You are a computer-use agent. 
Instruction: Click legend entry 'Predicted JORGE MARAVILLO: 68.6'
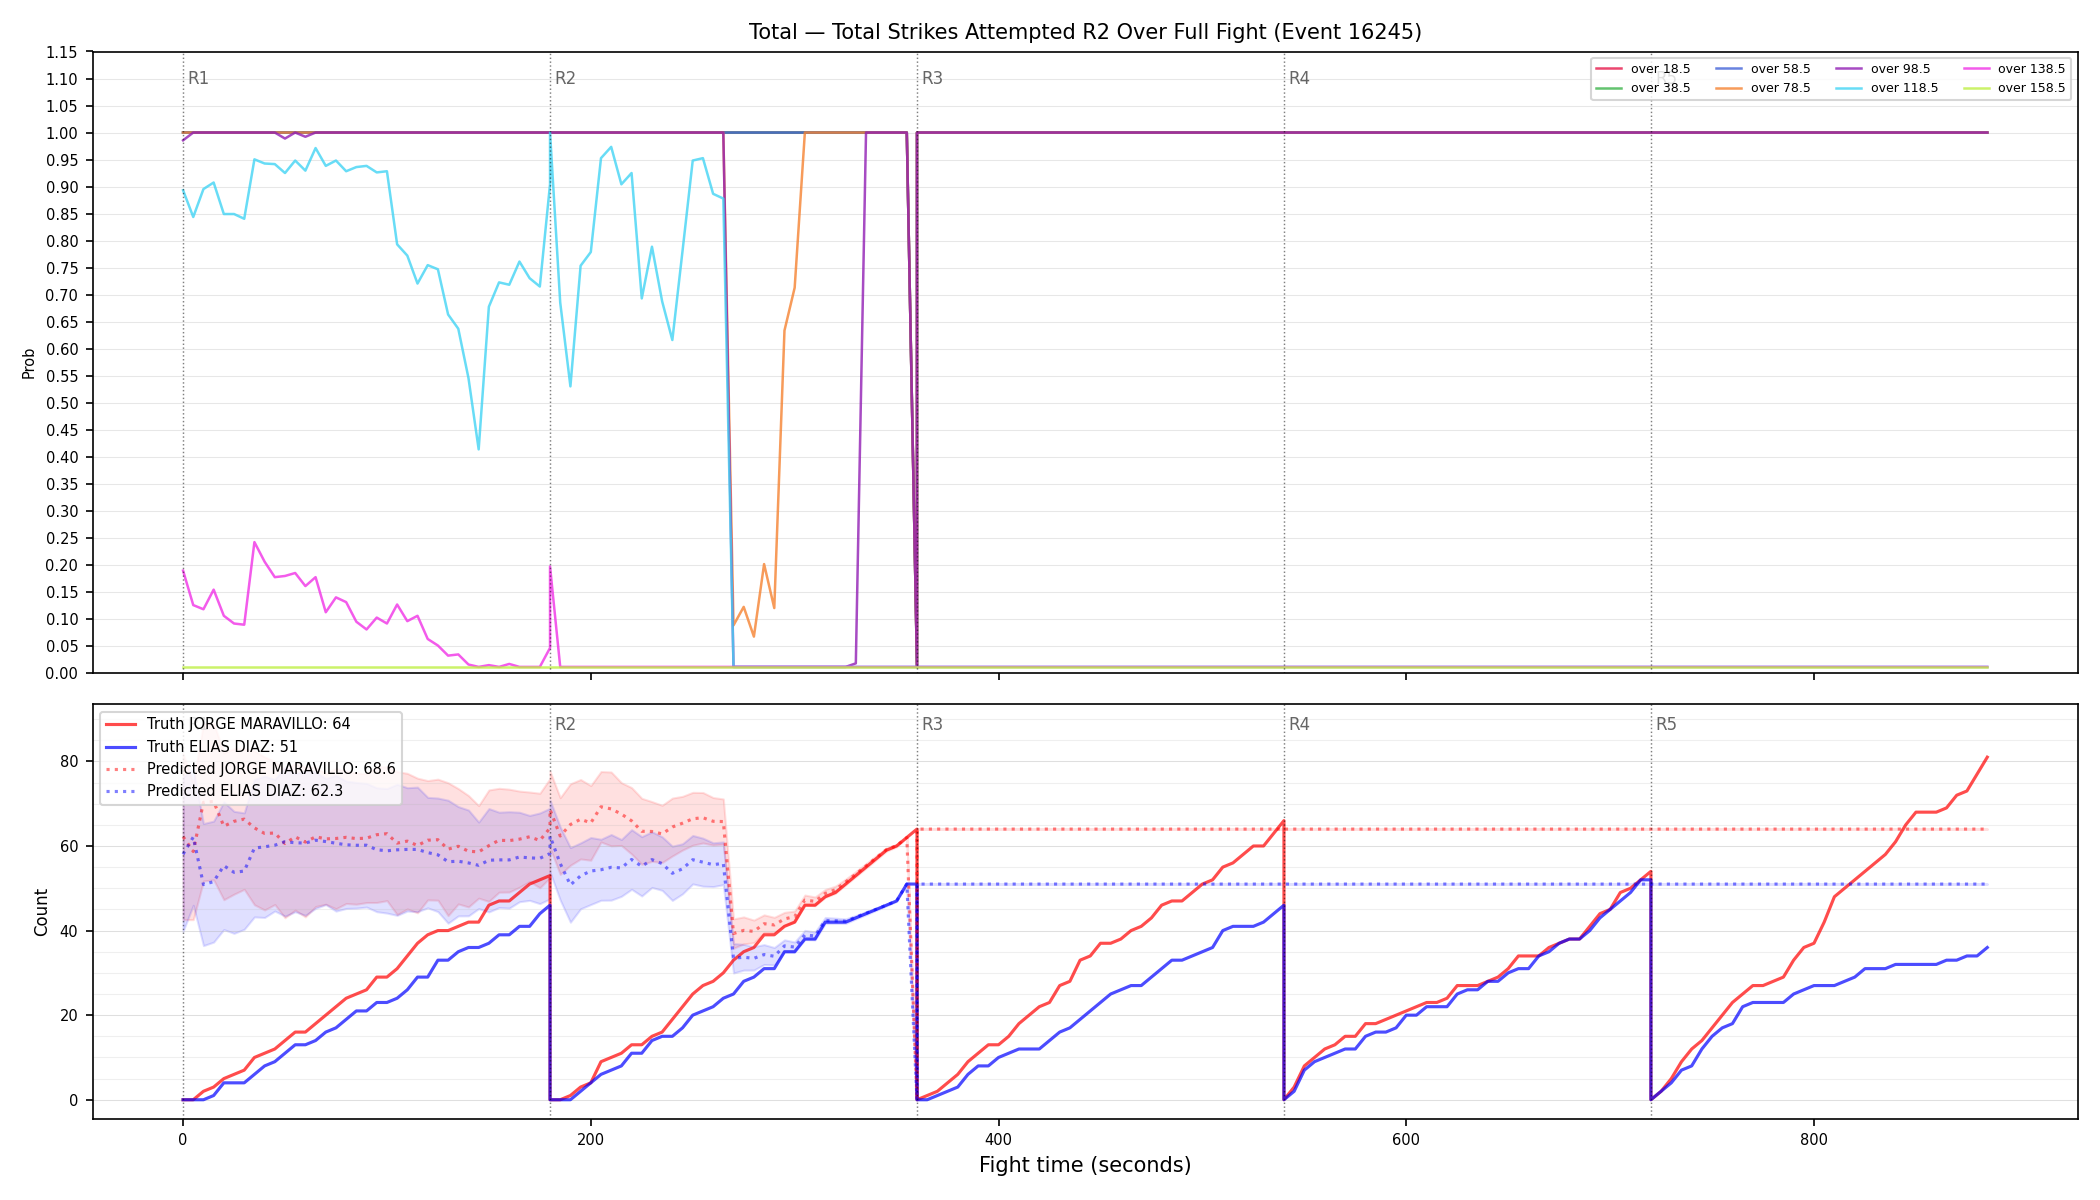click(250, 769)
